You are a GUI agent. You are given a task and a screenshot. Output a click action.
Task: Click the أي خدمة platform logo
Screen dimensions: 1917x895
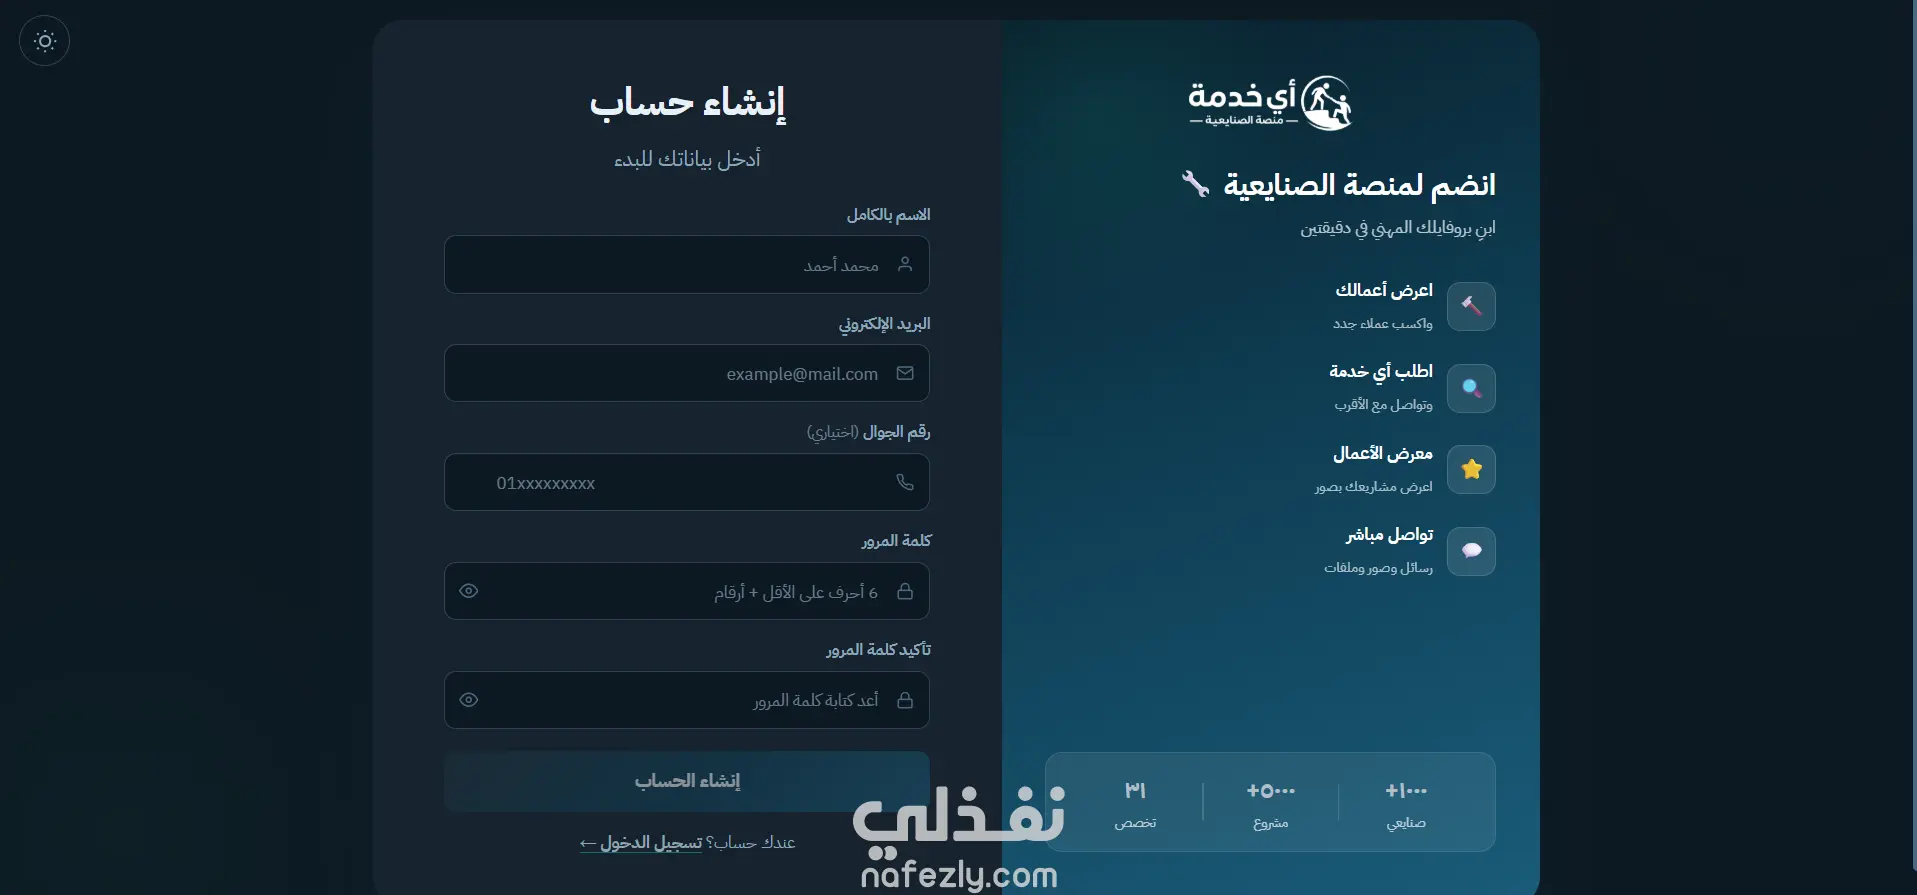pyautogui.click(x=1269, y=103)
